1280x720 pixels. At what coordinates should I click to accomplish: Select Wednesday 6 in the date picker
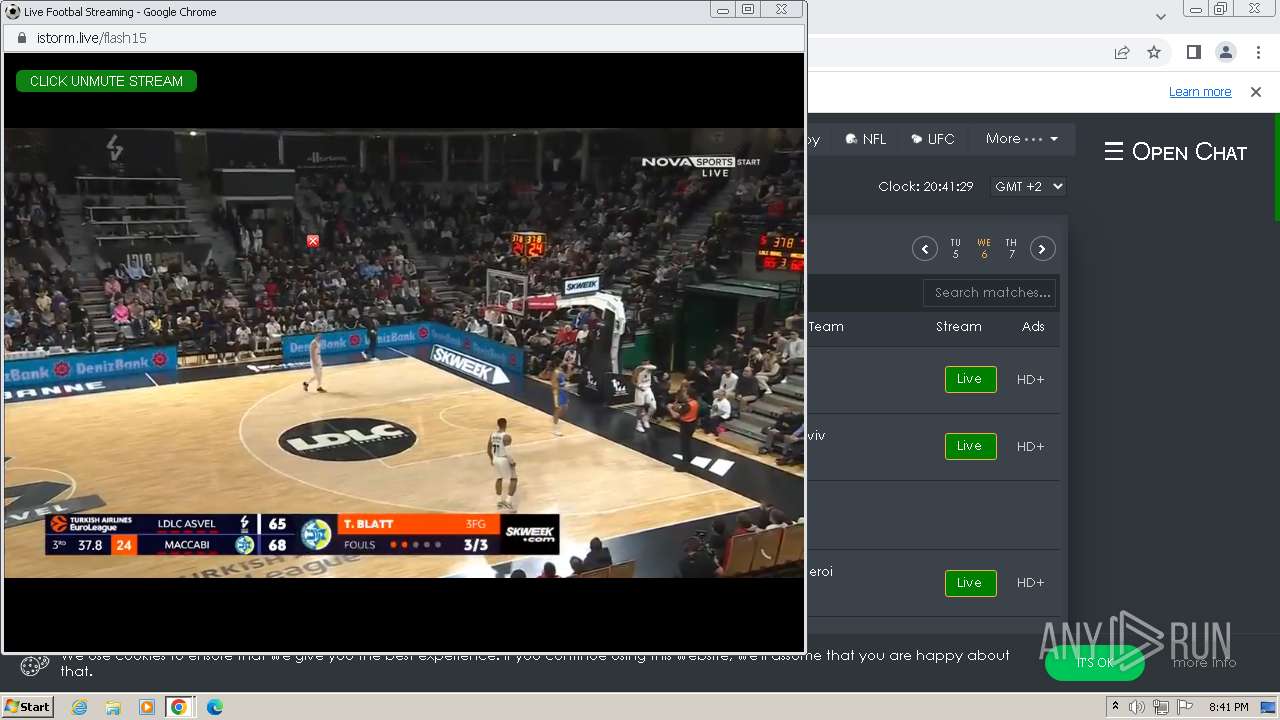click(x=984, y=249)
